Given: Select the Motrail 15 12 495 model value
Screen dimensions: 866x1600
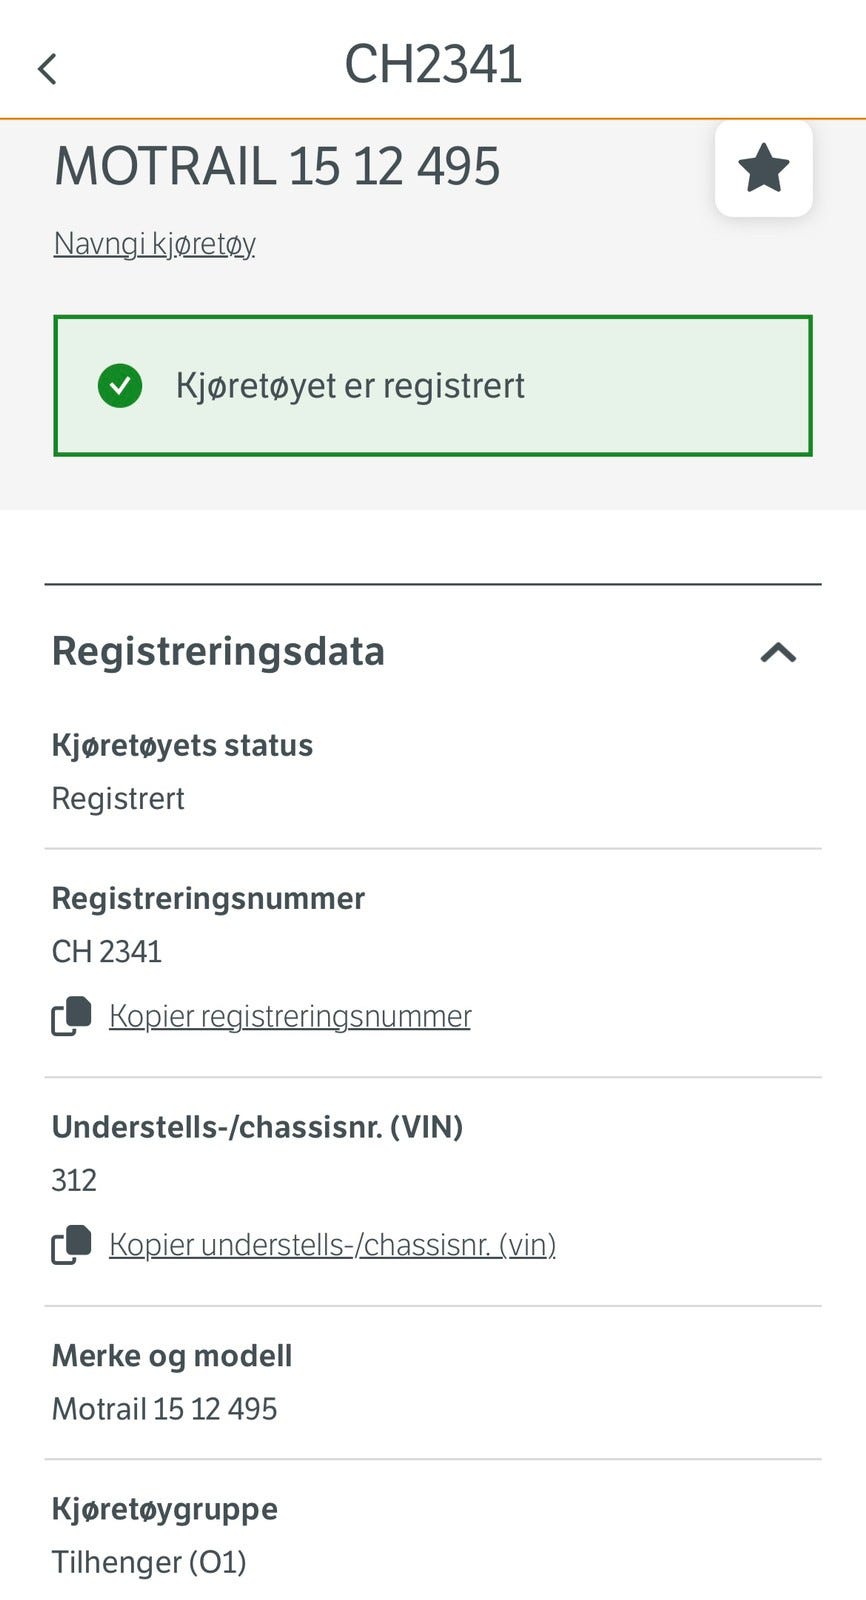Looking at the screenshot, I should pos(164,1409).
